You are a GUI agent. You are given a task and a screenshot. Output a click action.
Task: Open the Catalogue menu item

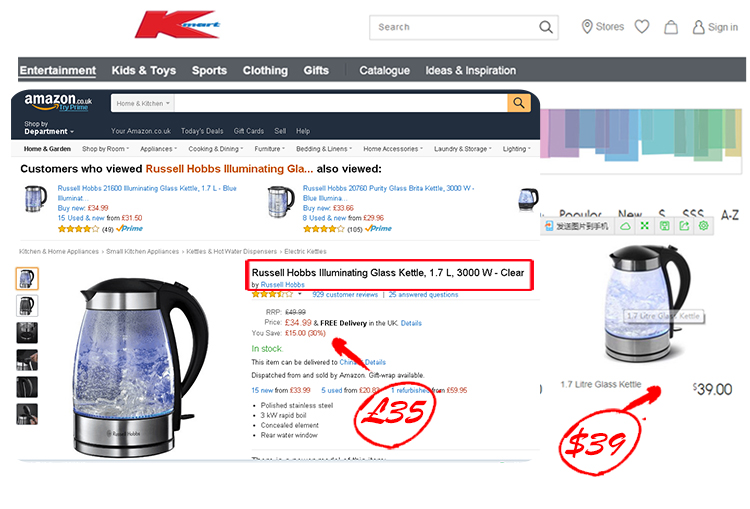[x=385, y=70]
